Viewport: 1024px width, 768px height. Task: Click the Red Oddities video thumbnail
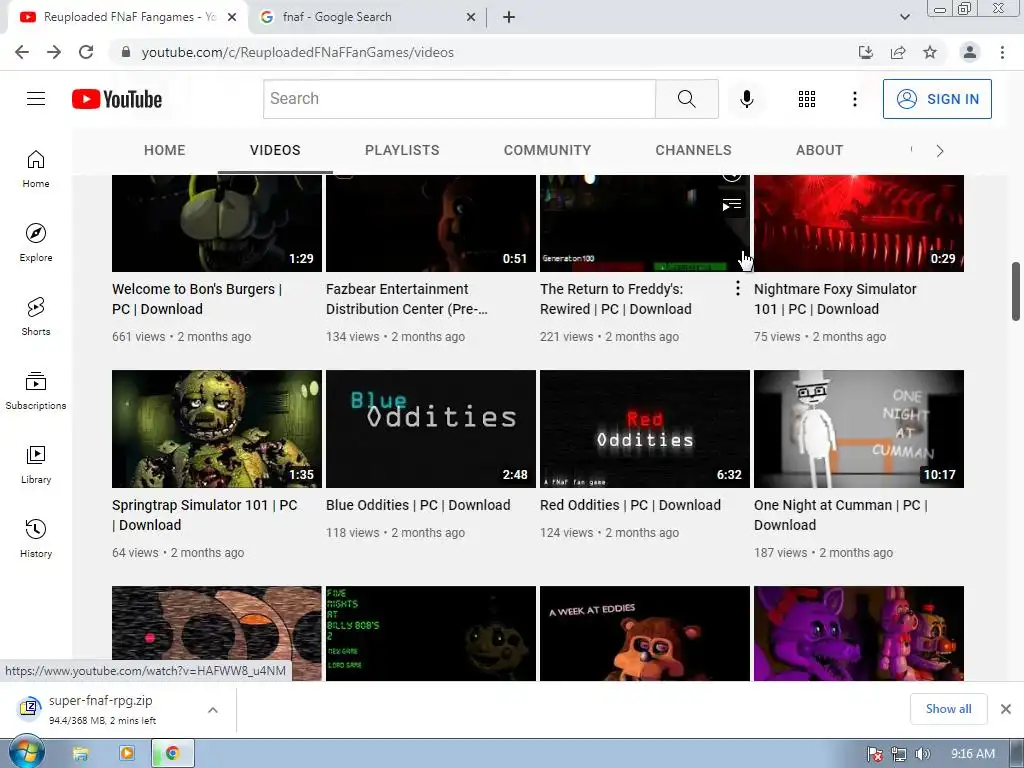(x=645, y=429)
